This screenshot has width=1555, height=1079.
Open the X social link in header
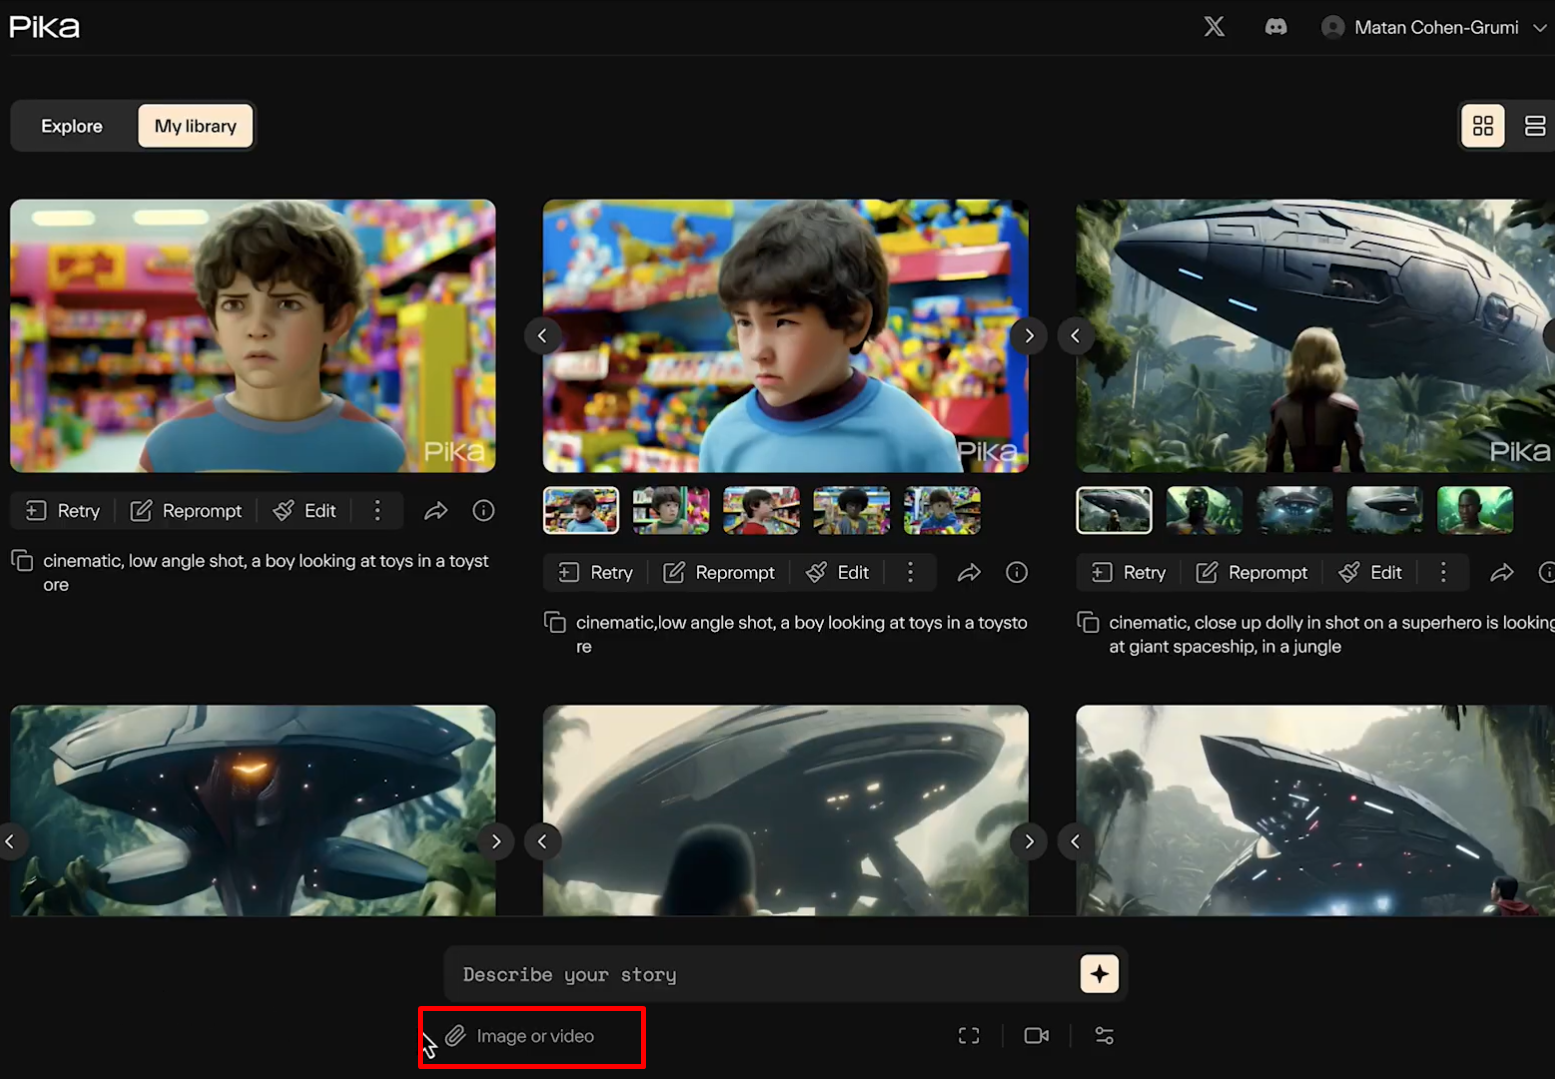[1214, 26]
